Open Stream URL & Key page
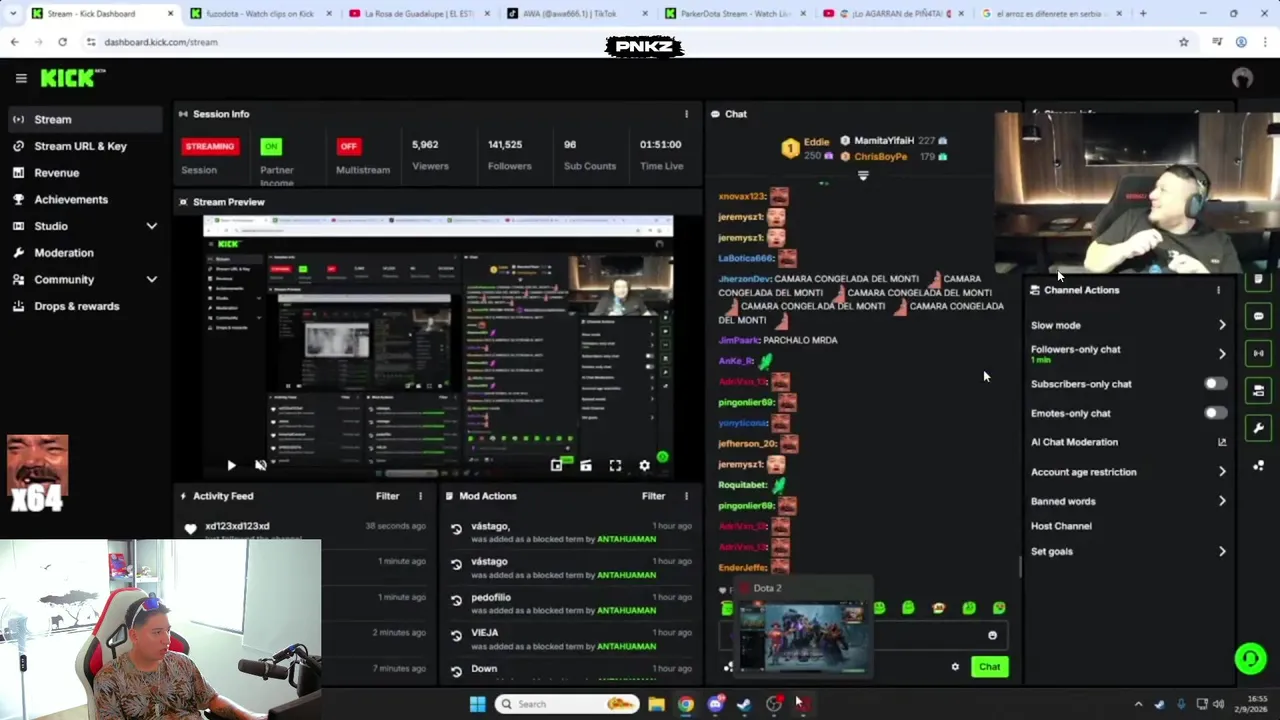Image resolution: width=1280 pixels, height=720 pixels. (84, 146)
